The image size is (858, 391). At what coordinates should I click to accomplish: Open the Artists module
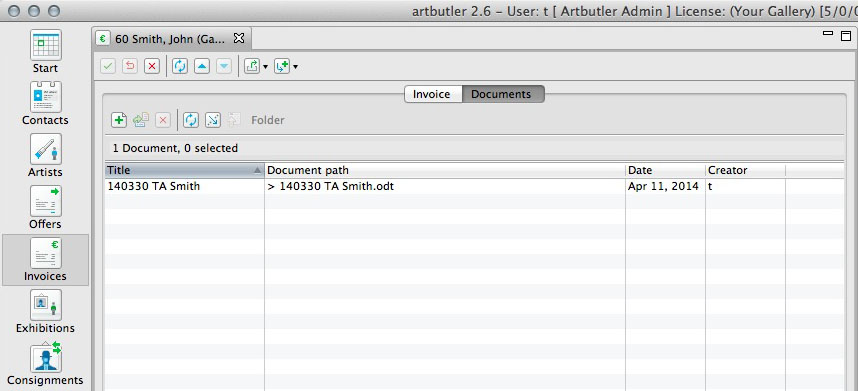45,156
